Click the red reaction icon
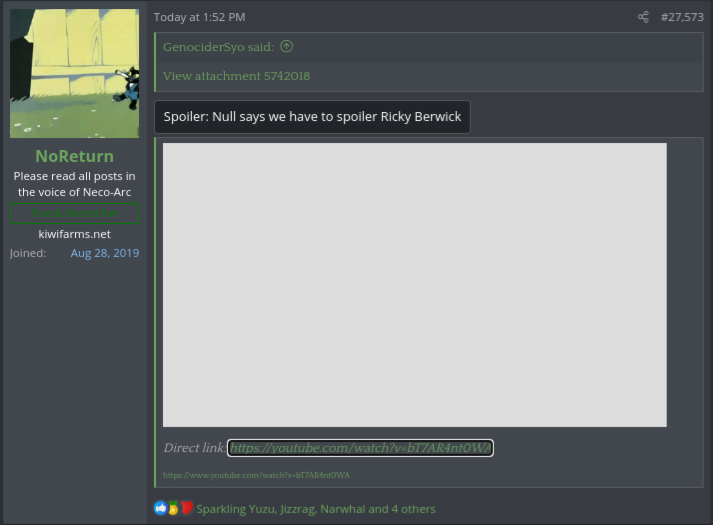Screen dimensions: 713x525 [186, 508]
